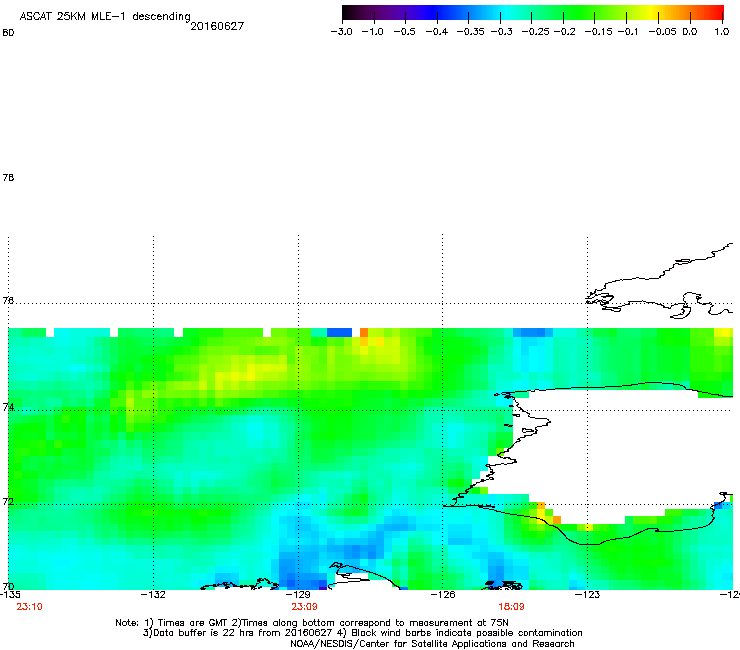Image resolution: width=740 pixels, height=650 pixels.
Task: Click the '-1.0' color scale label
Action: (372, 32)
